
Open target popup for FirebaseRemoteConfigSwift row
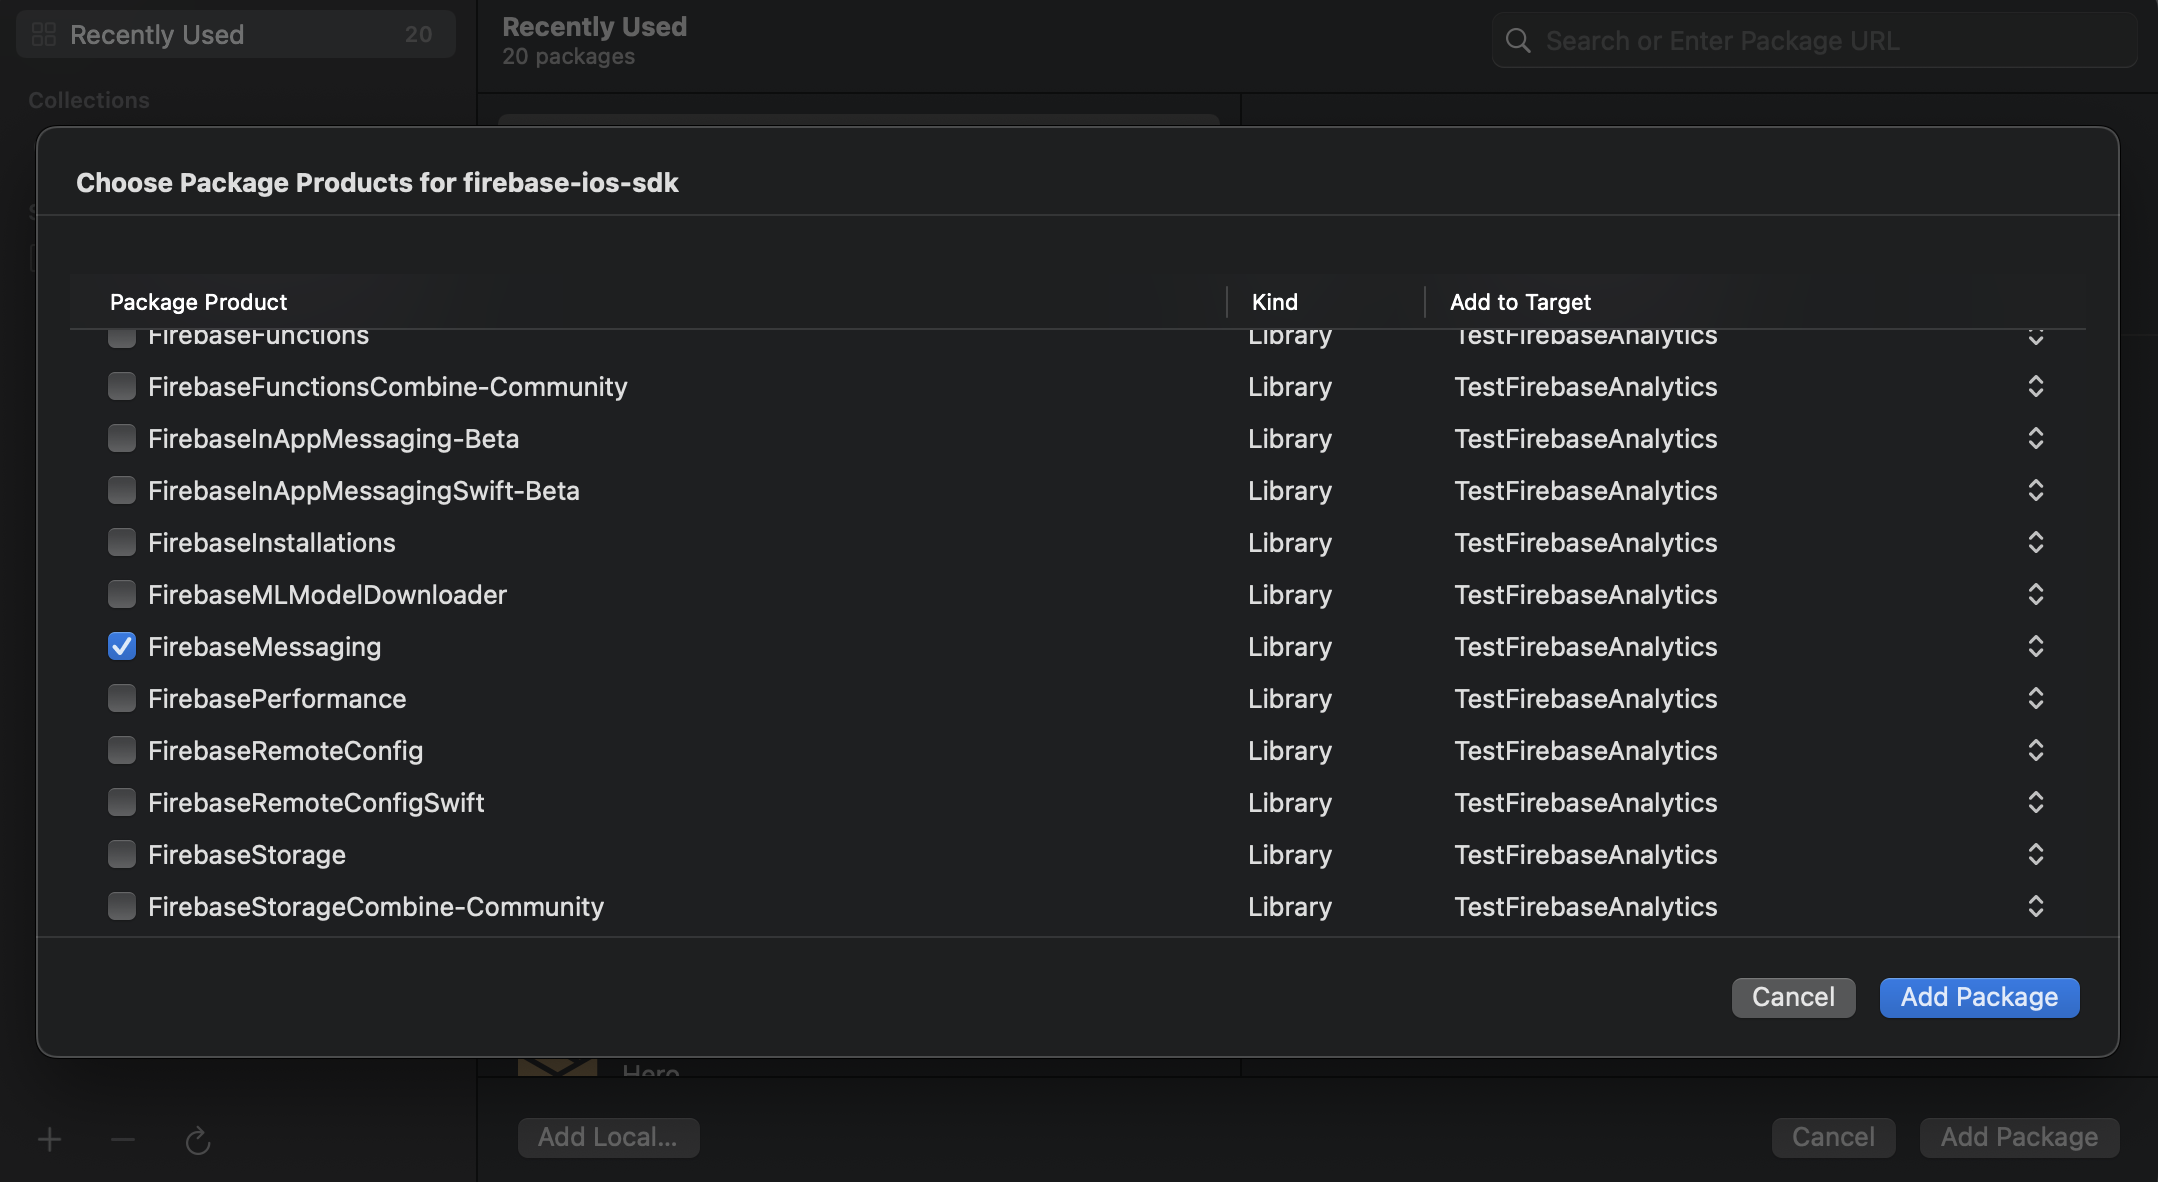tap(2035, 803)
